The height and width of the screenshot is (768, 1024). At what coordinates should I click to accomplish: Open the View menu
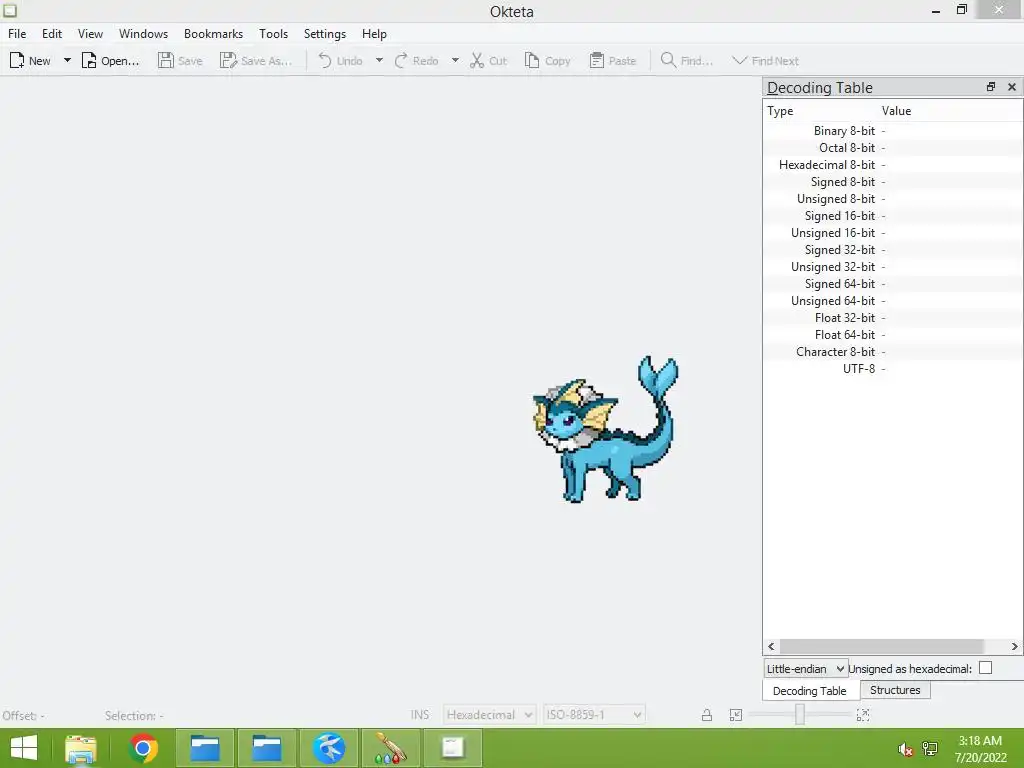90,33
